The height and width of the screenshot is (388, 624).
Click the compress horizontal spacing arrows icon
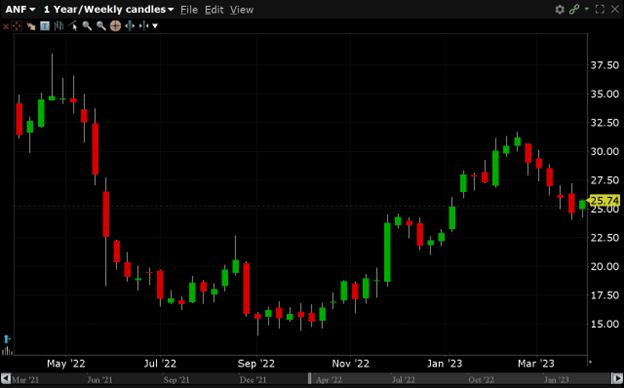[x=144, y=26]
